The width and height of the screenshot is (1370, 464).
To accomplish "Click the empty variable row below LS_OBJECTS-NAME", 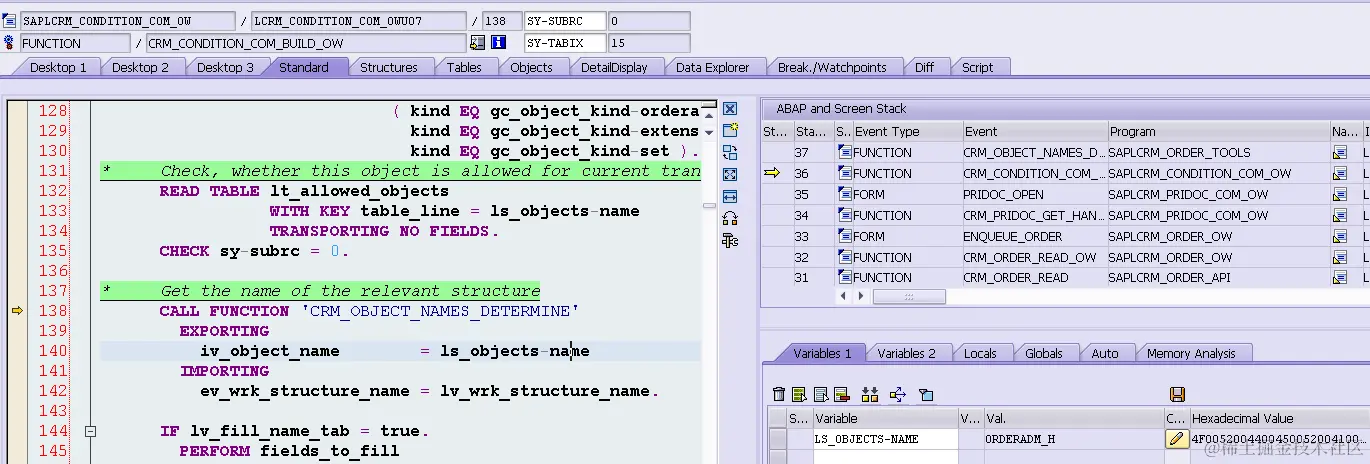I will tap(885, 456).
